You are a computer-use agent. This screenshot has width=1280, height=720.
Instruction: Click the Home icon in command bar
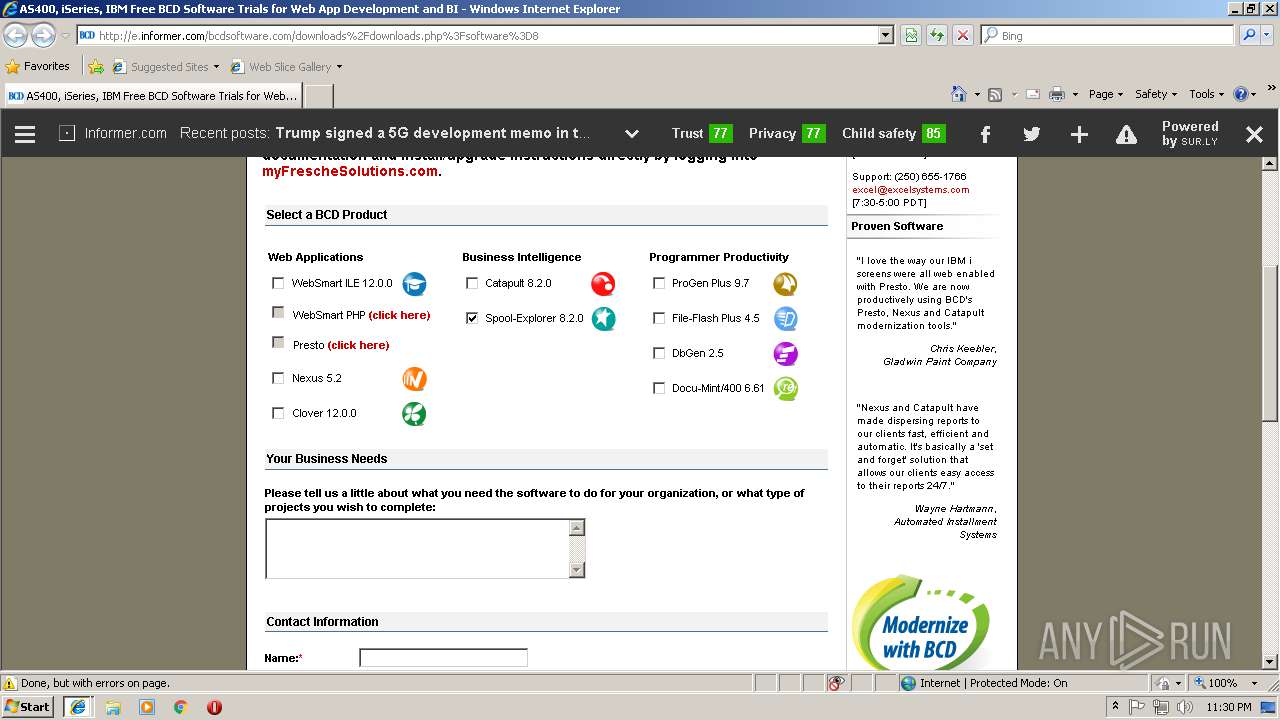click(959, 94)
